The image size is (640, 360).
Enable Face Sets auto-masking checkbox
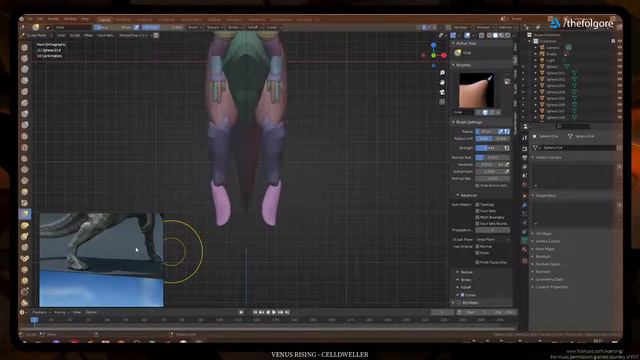pyautogui.click(x=477, y=211)
